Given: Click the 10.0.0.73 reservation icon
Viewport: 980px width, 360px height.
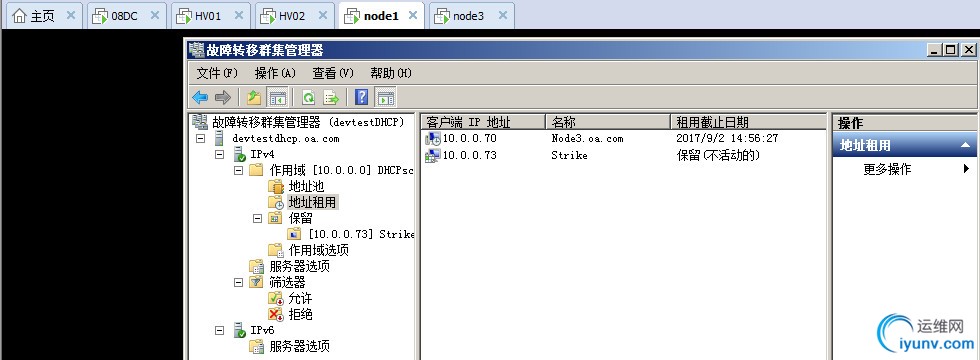Looking at the screenshot, I should pyautogui.click(x=432, y=155).
